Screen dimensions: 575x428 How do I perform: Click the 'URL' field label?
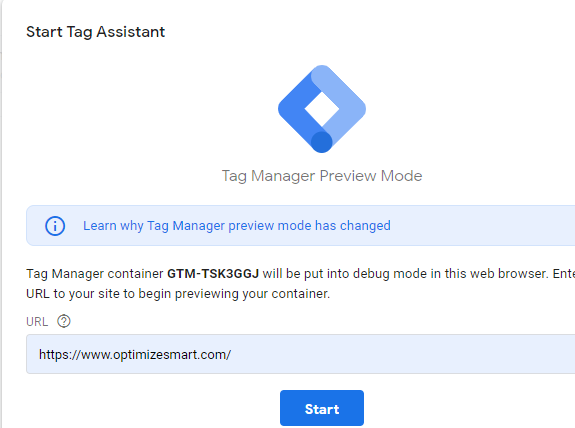[37, 322]
